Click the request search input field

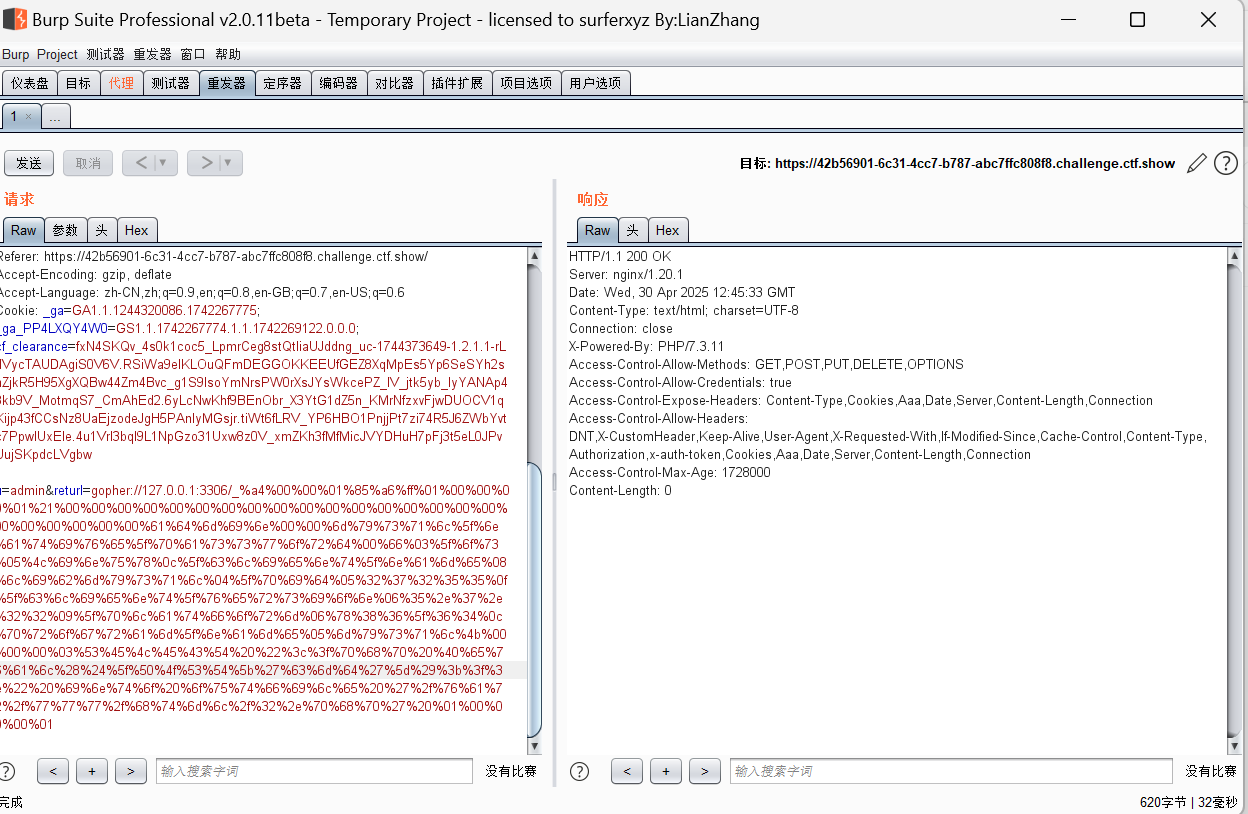click(314, 771)
